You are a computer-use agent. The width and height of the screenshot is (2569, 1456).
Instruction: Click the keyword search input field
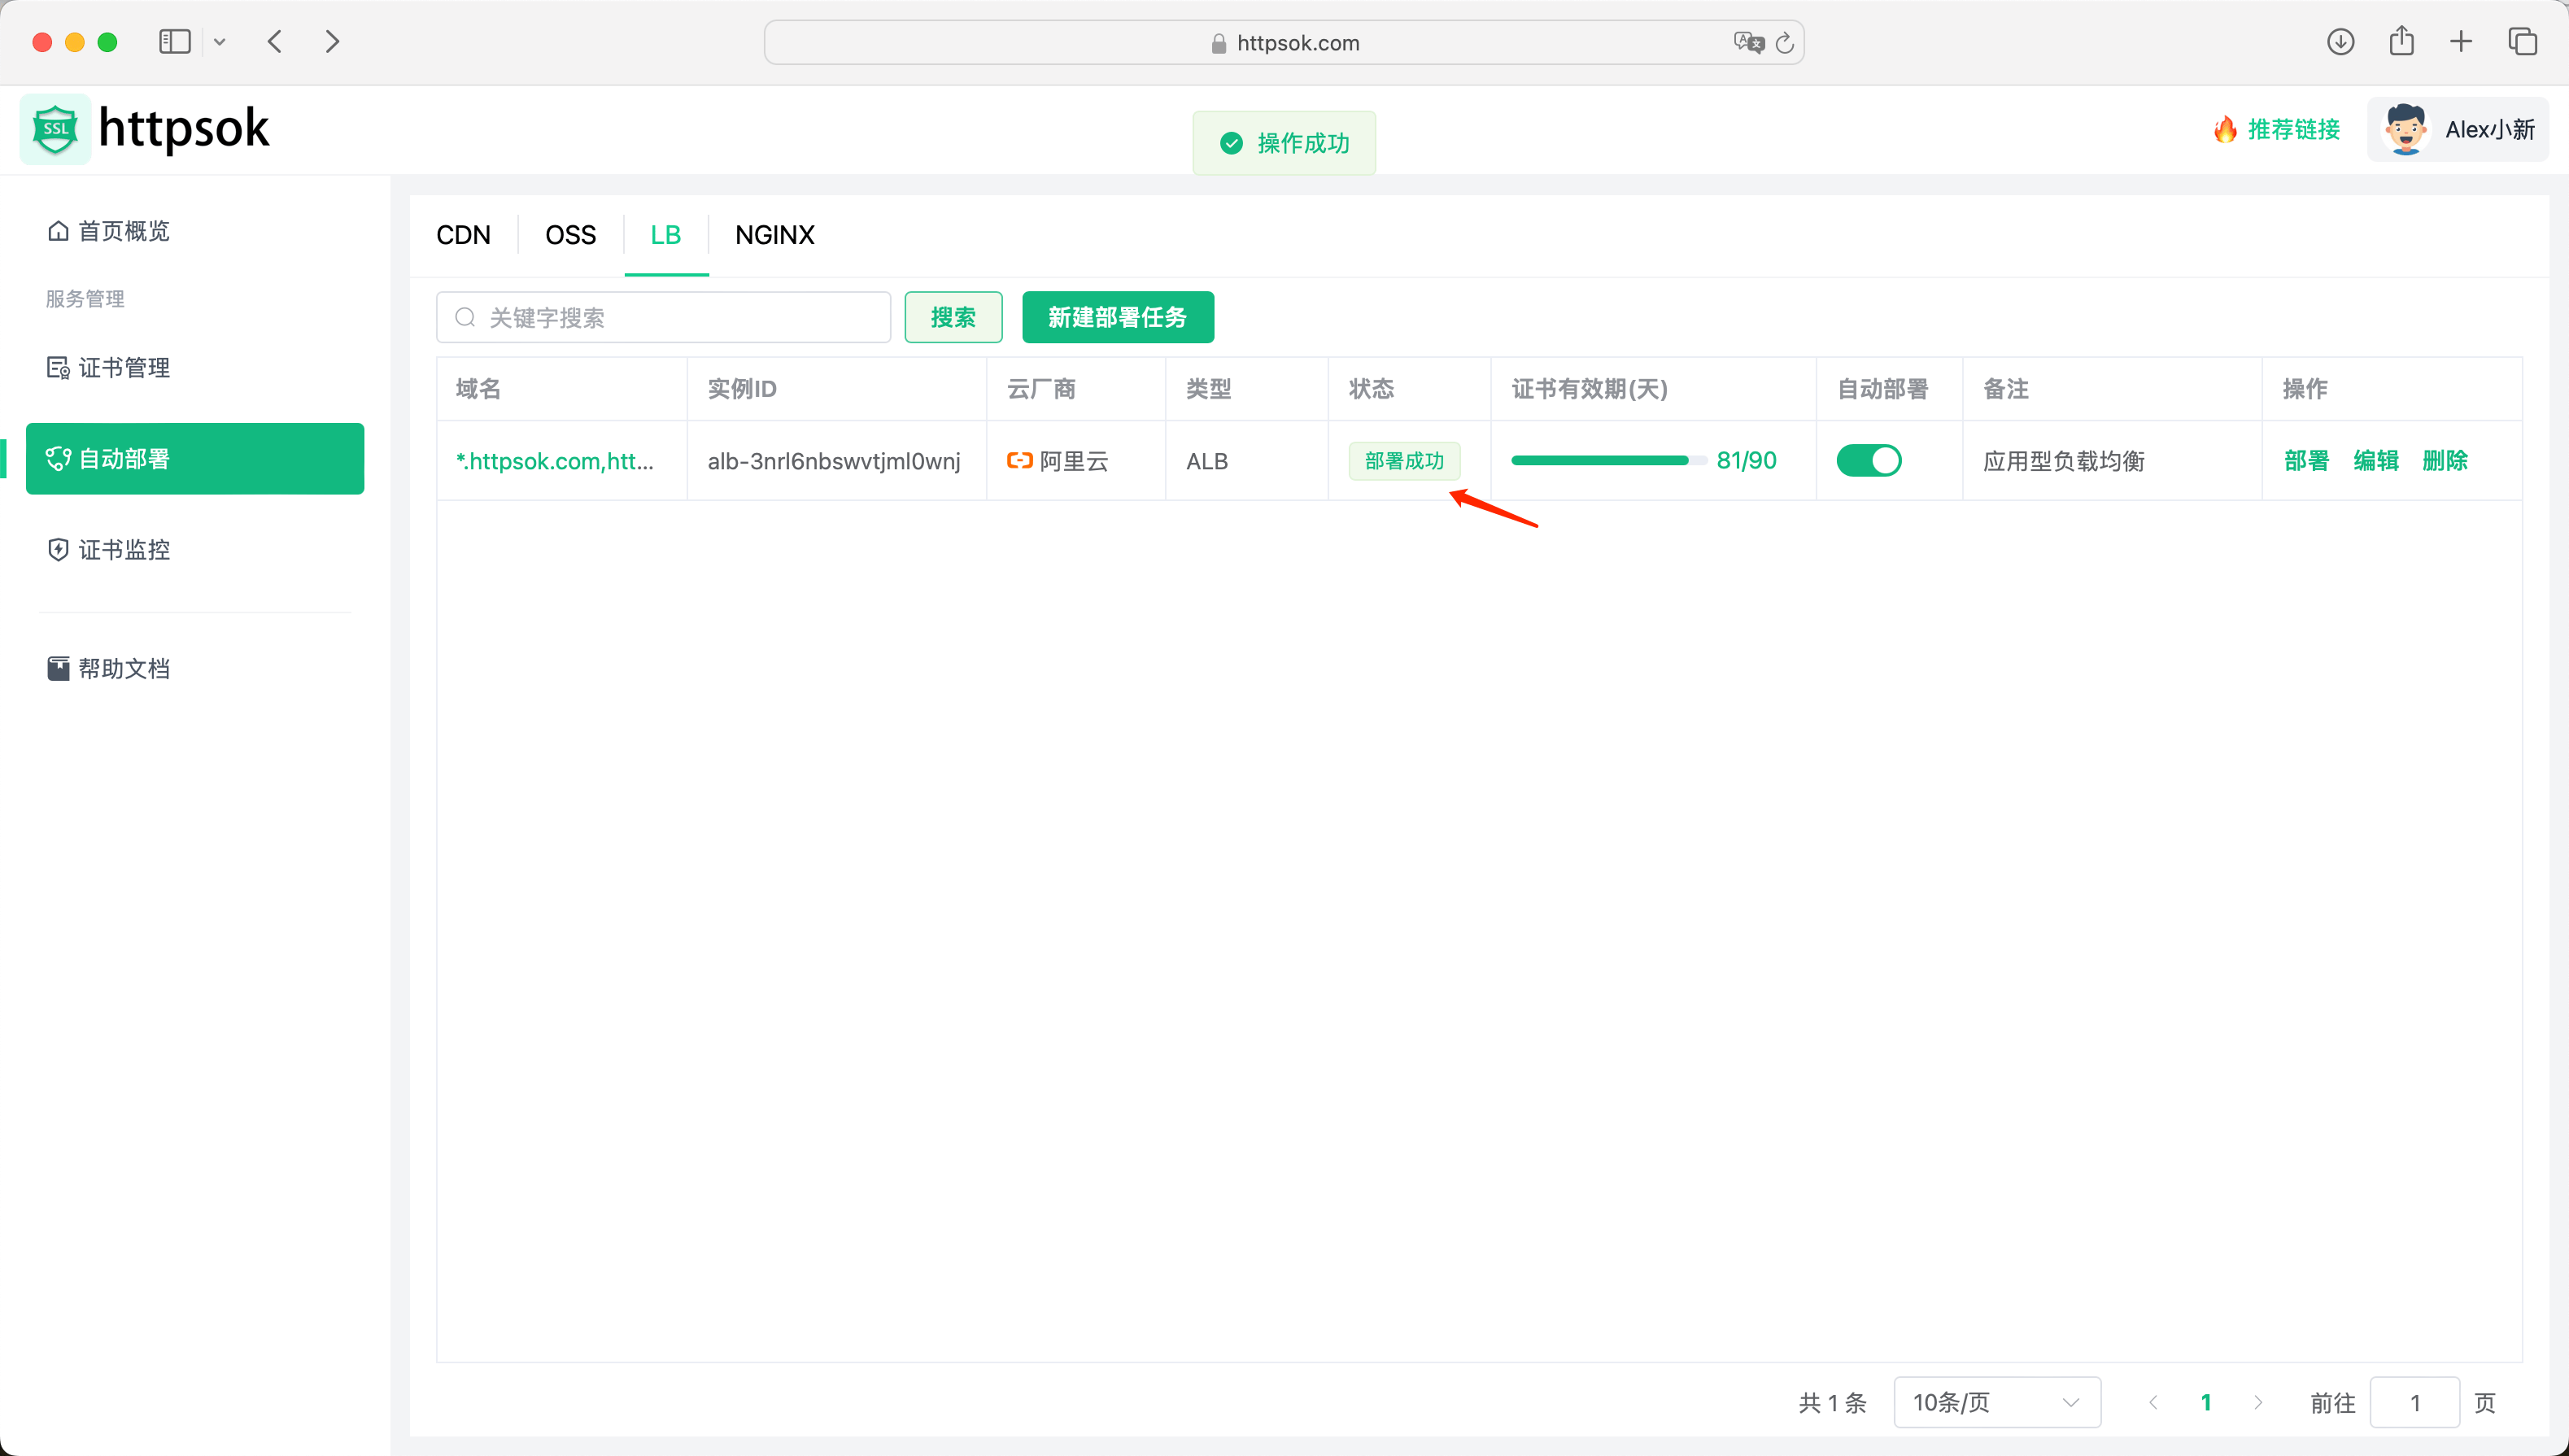coord(663,317)
